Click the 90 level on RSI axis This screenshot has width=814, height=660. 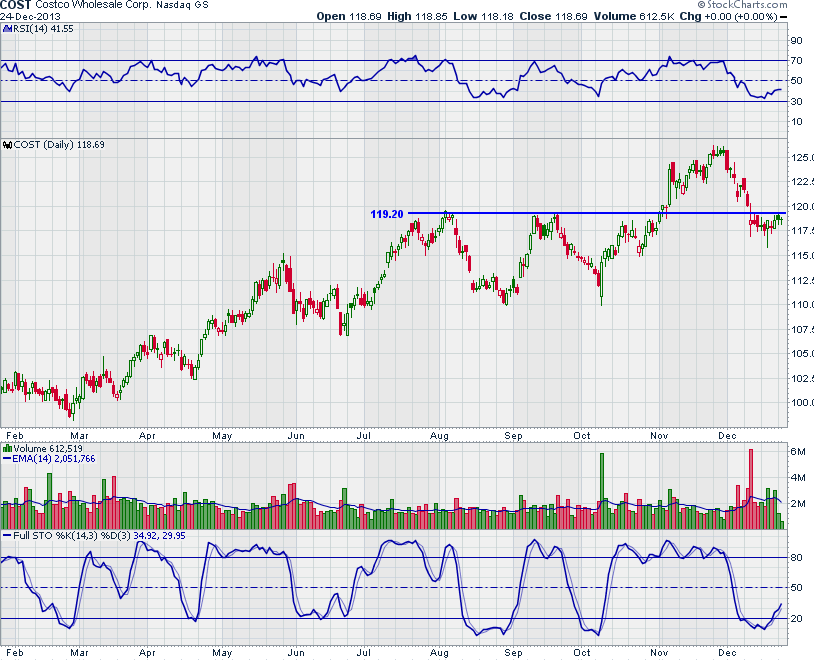[x=796, y=41]
